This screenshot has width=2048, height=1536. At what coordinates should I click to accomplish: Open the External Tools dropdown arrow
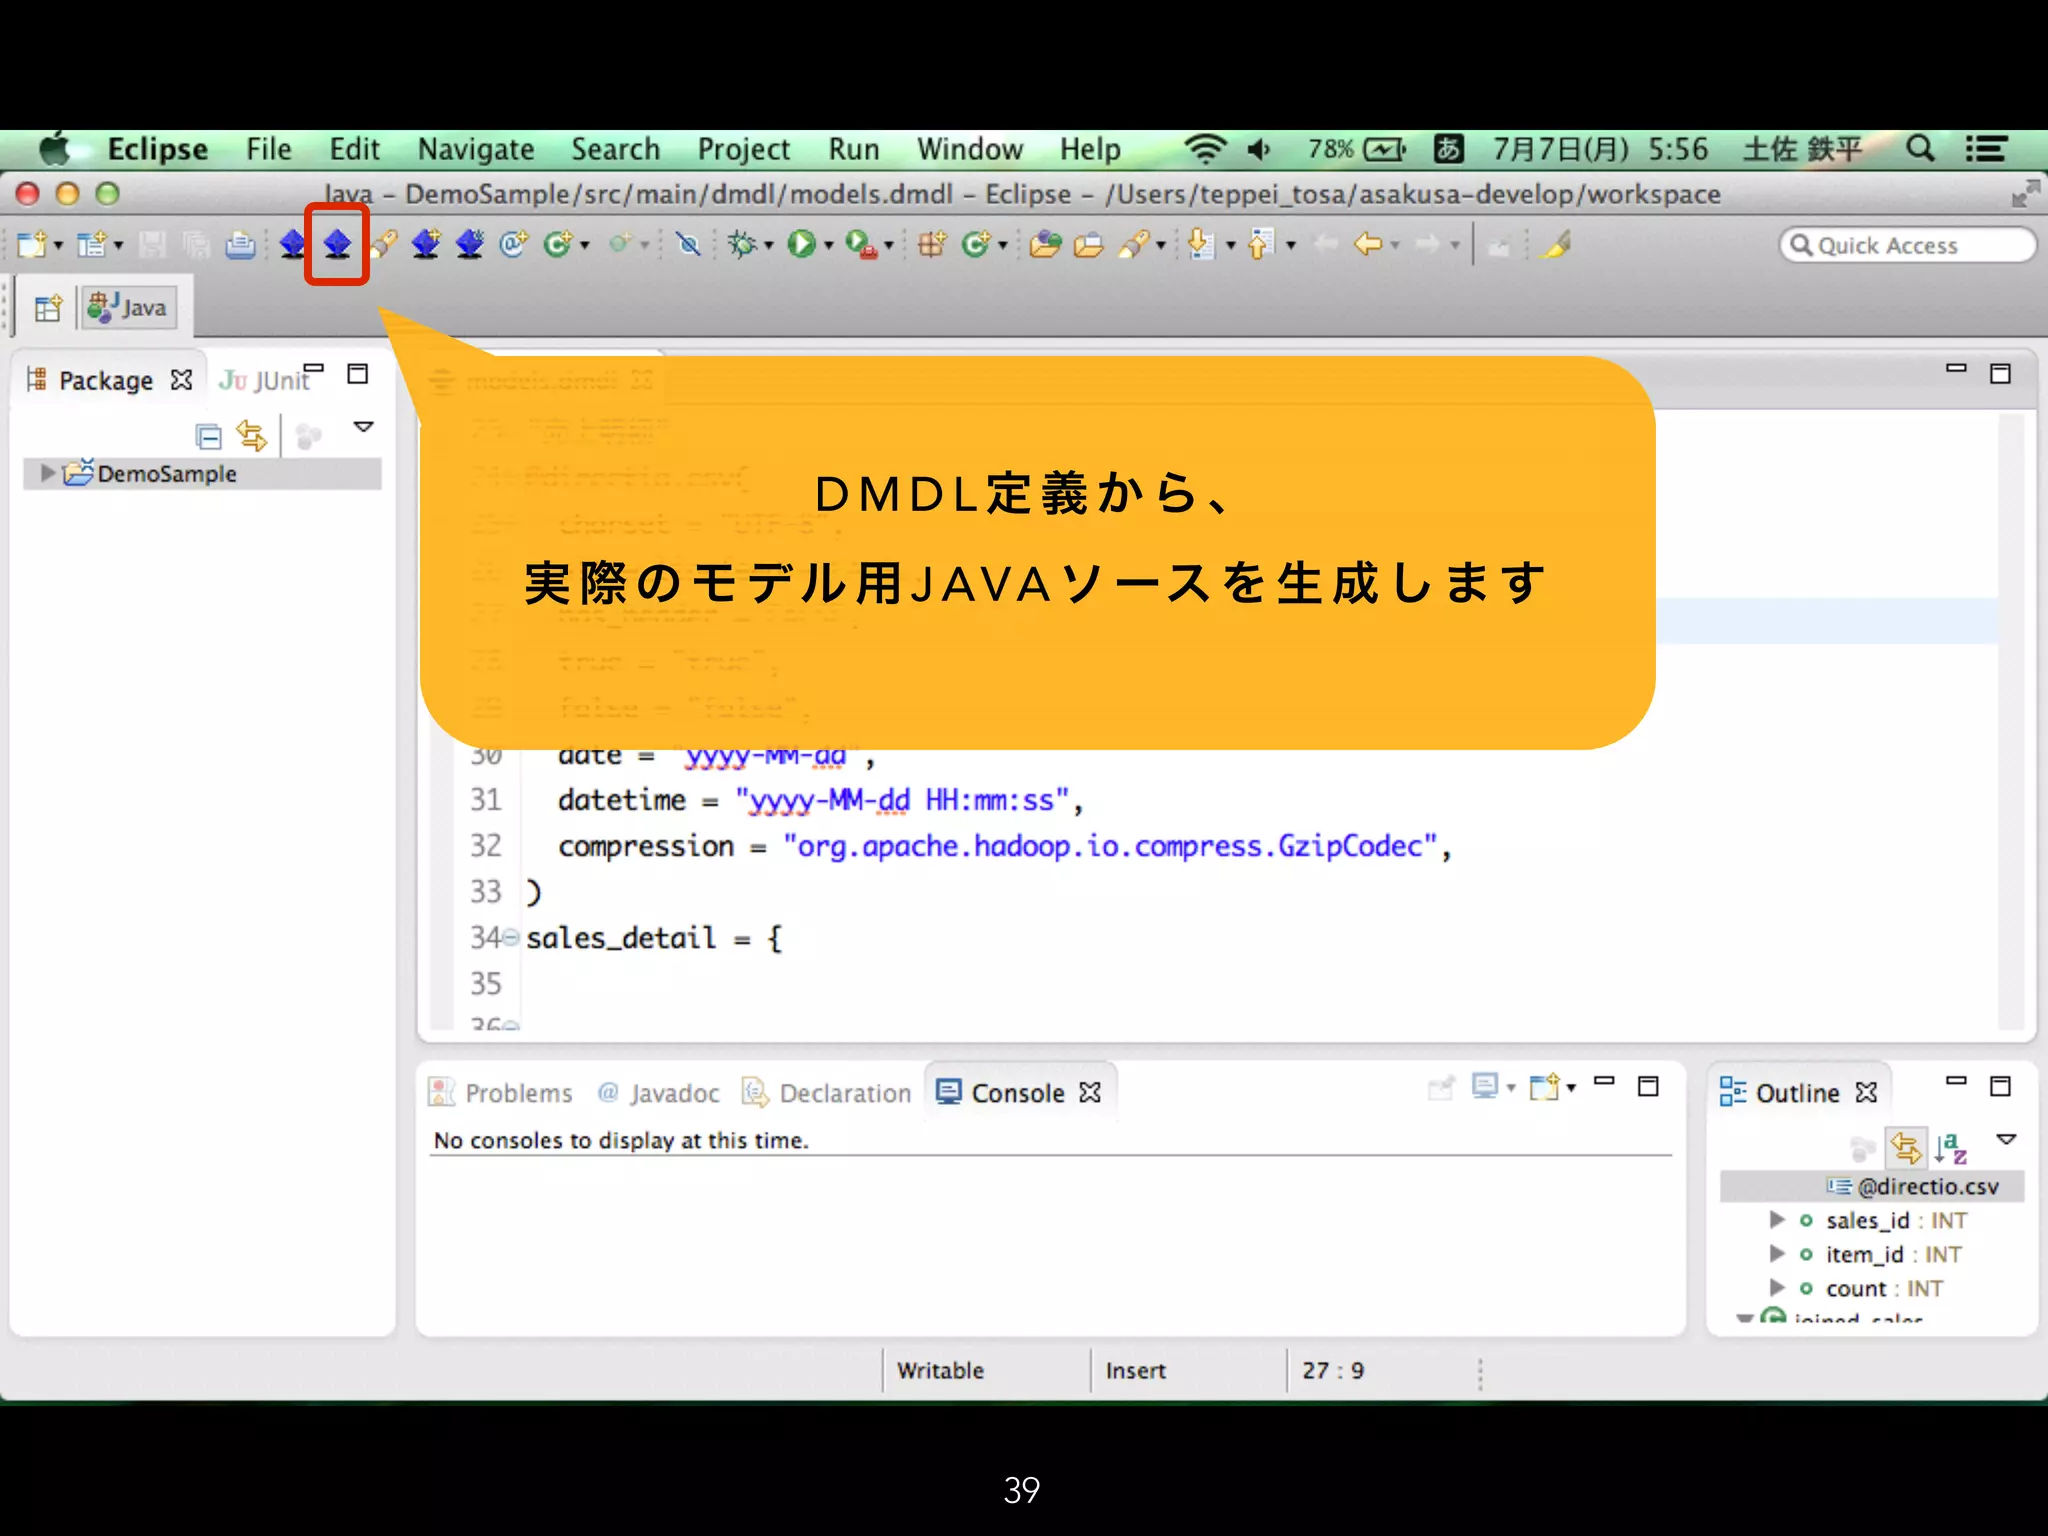tap(888, 246)
